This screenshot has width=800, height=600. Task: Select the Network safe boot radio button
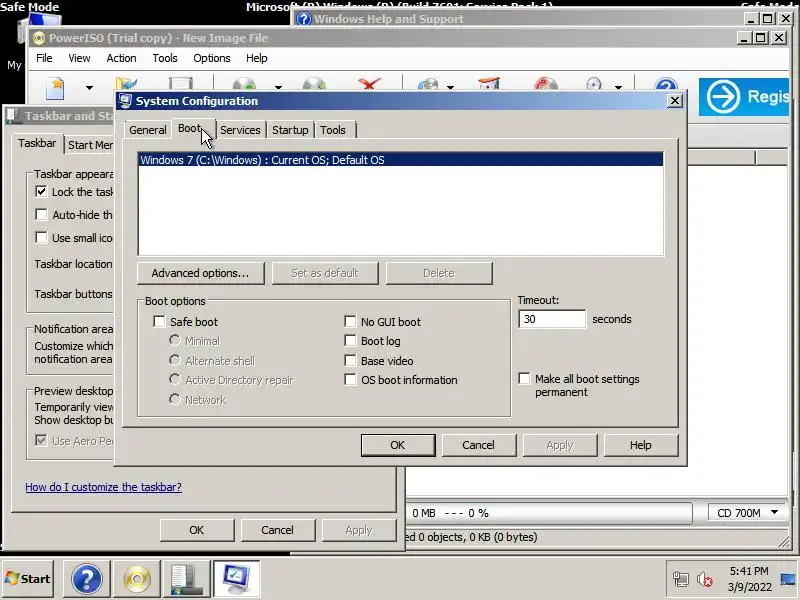174,399
